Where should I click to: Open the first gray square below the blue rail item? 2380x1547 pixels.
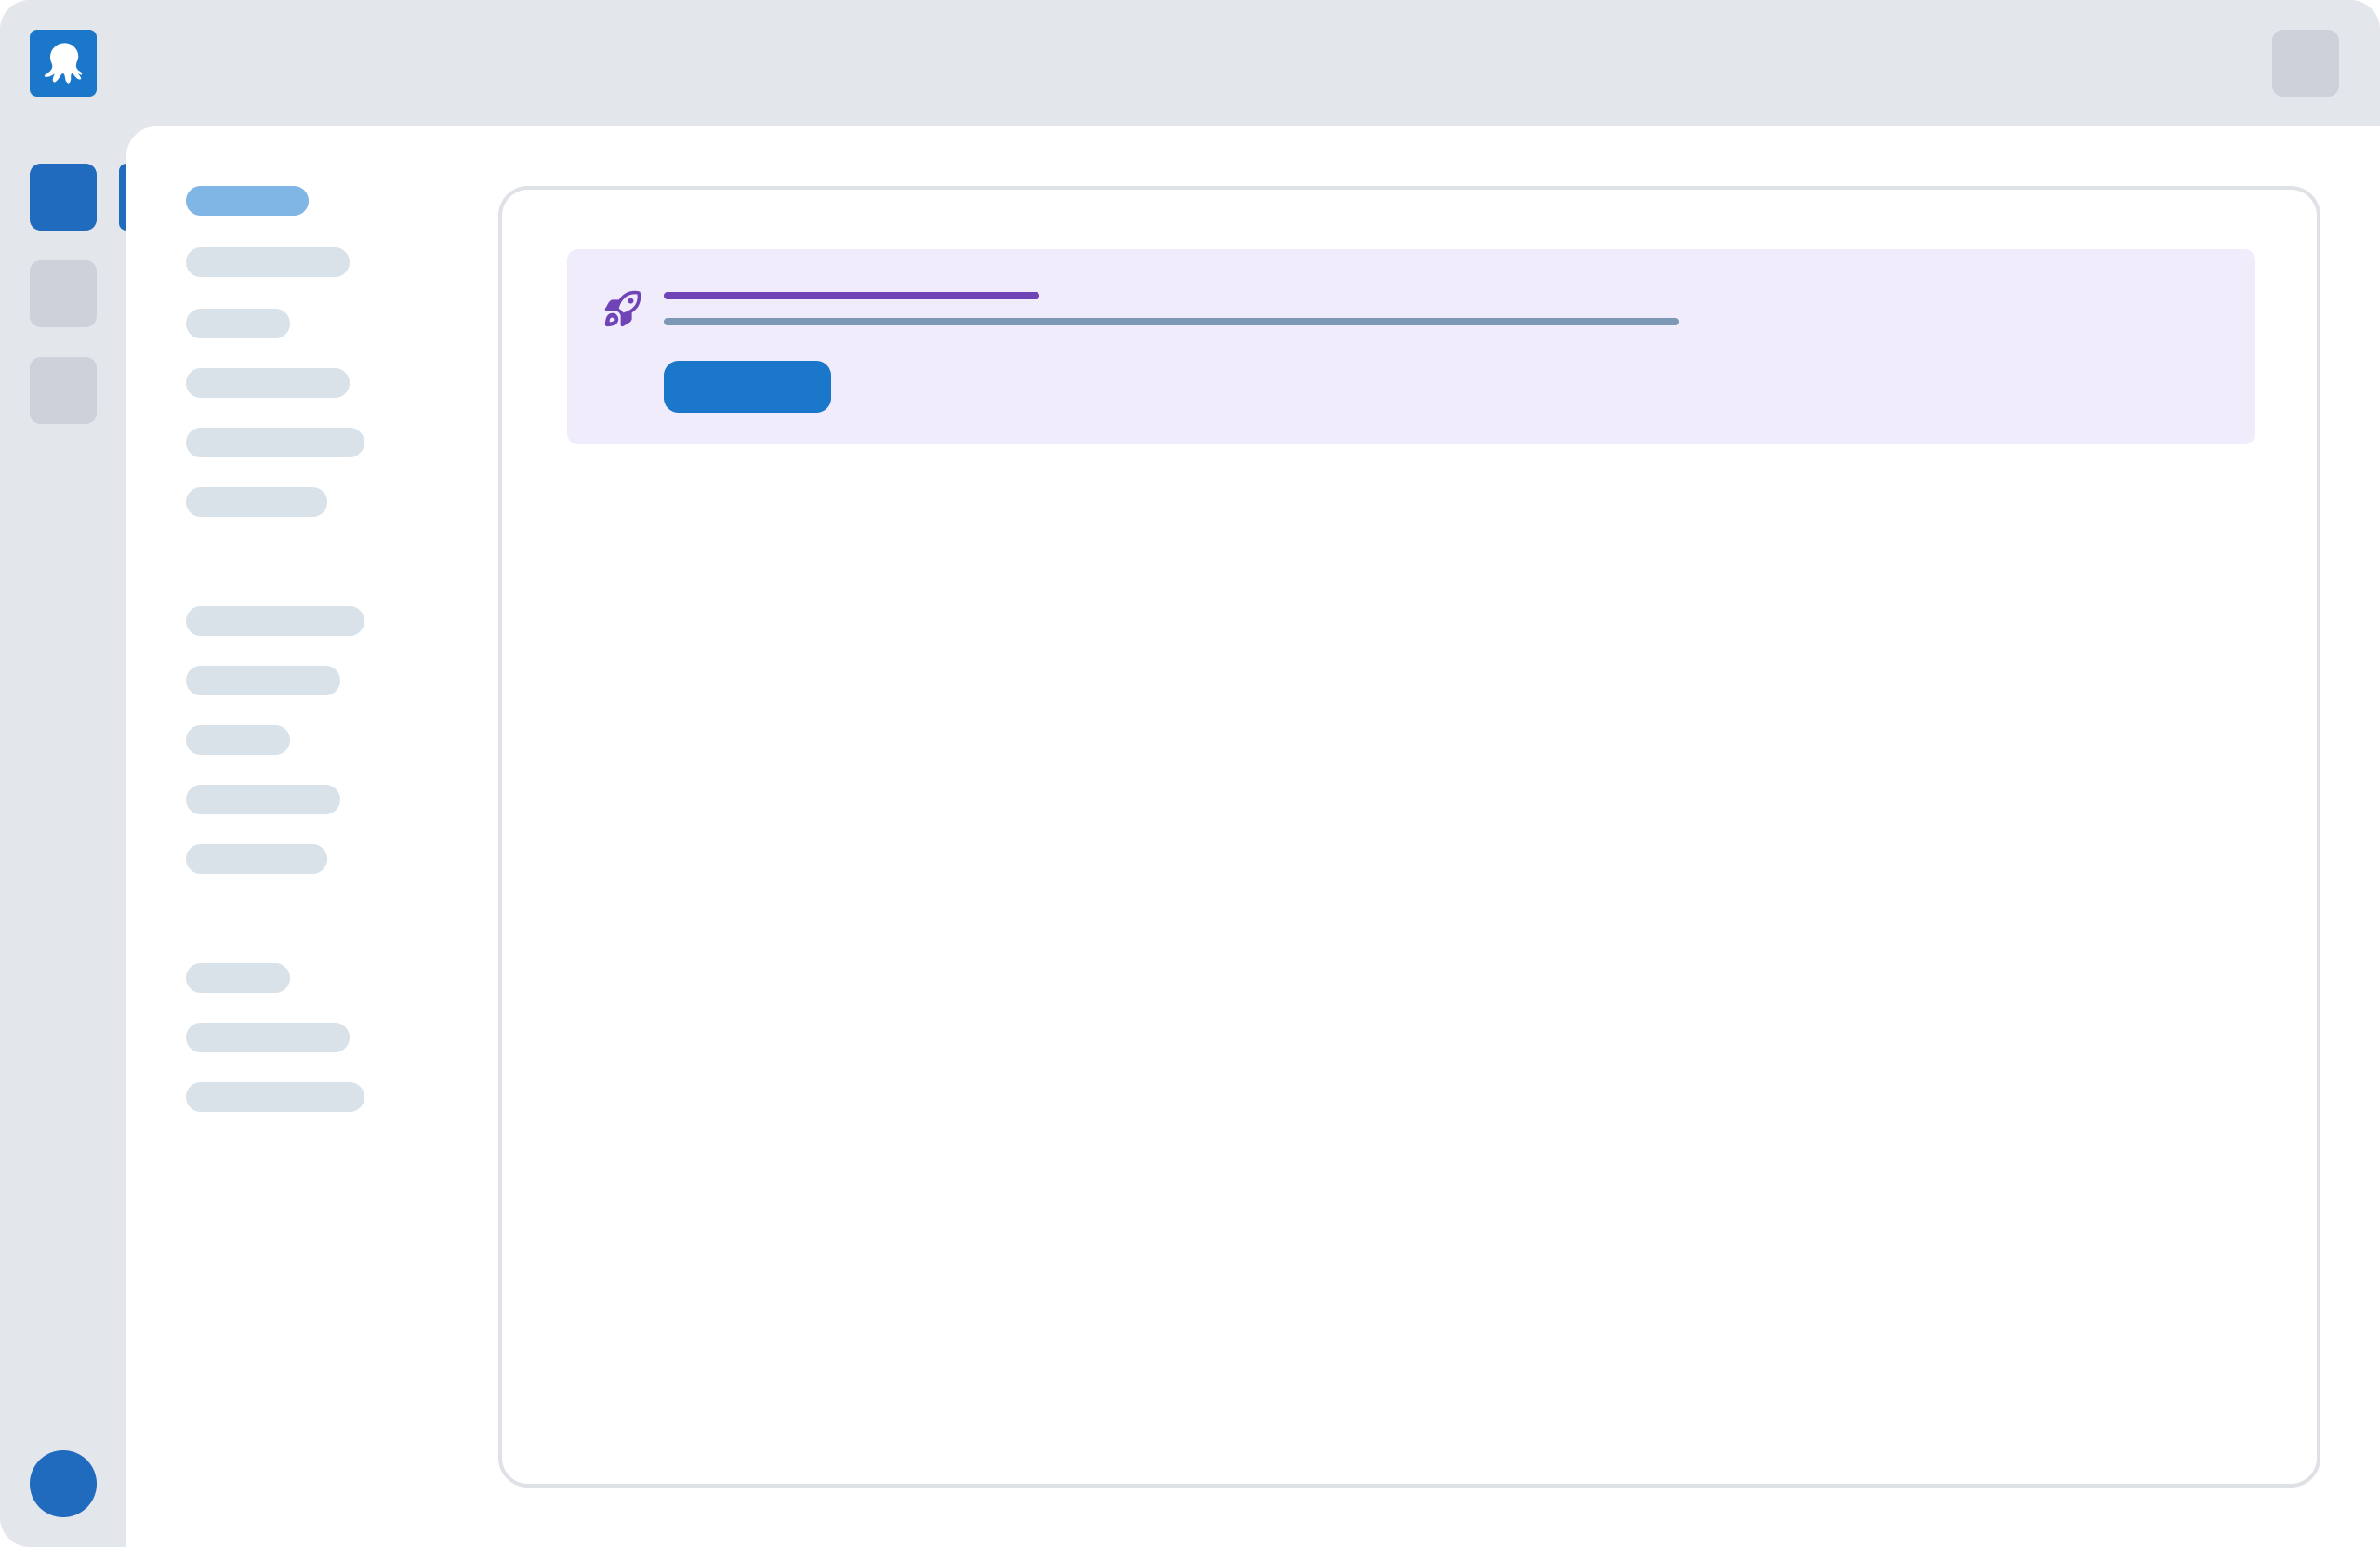(x=63, y=294)
